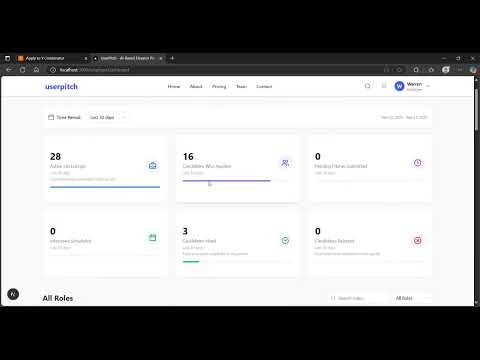Click the tab actions icon at top left

click(x=8, y=58)
